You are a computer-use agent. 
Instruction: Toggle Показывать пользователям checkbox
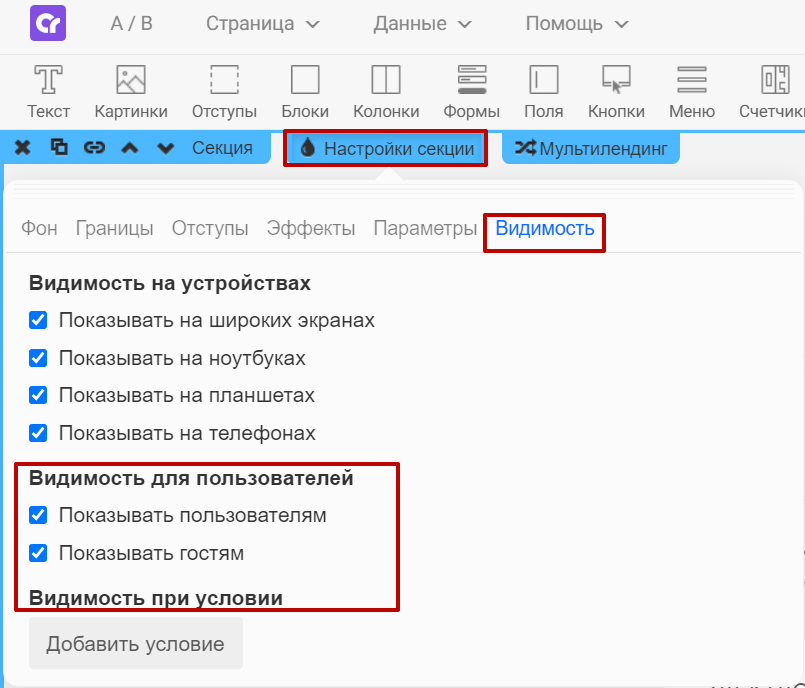(38, 515)
